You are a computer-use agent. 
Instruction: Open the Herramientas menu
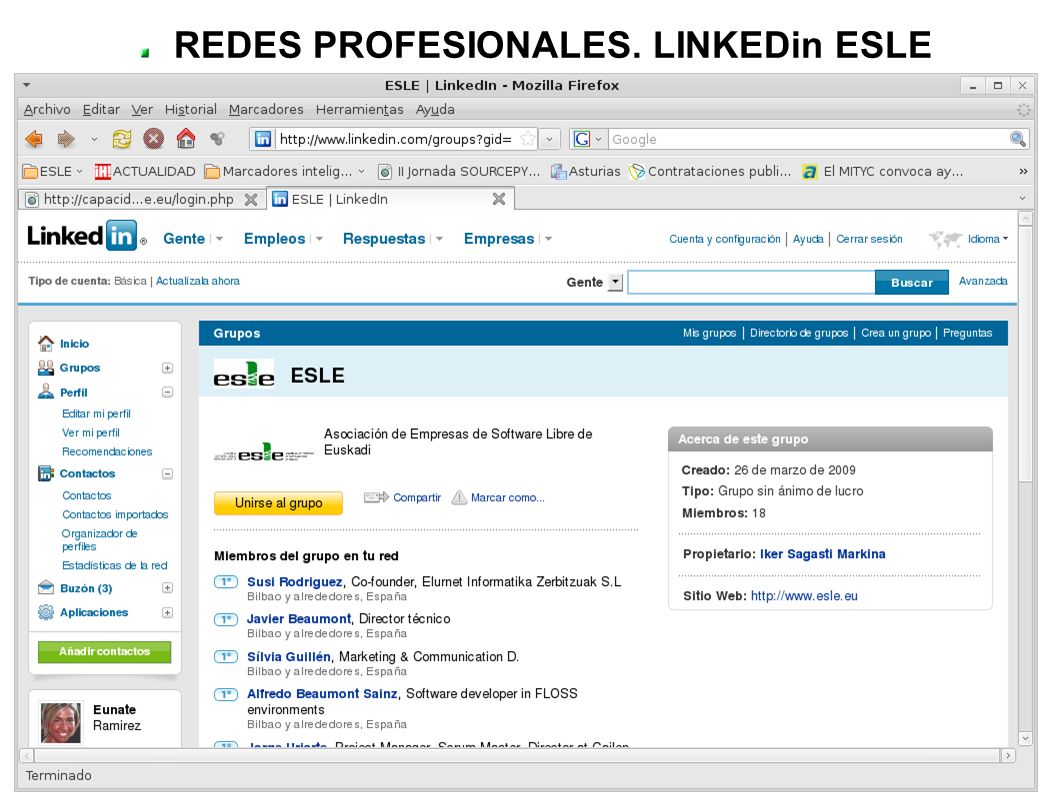pyautogui.click(x=360, y=109)
